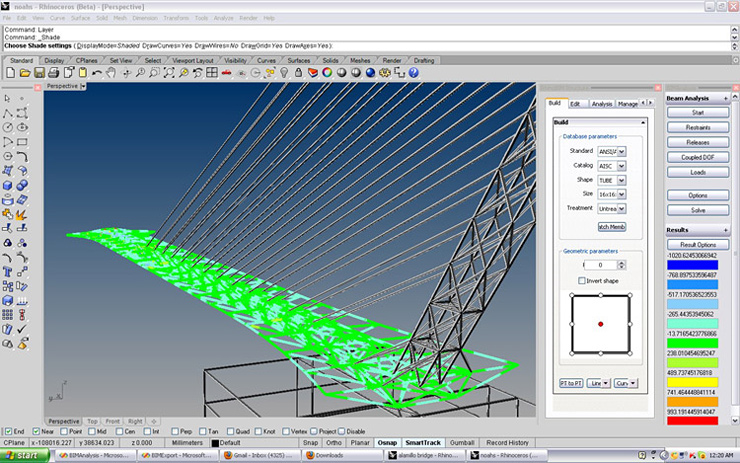This screenshot has height=463, width=740.
Task: Click the Open folder icon in toolbar
Action: [x=25, y=73]
